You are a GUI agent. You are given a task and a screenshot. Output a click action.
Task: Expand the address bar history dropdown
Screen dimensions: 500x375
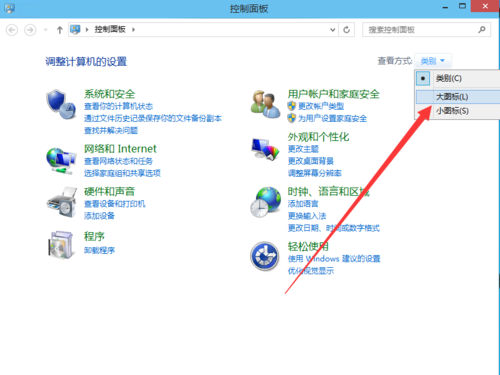pyautogui.click(x=333, y=30)
